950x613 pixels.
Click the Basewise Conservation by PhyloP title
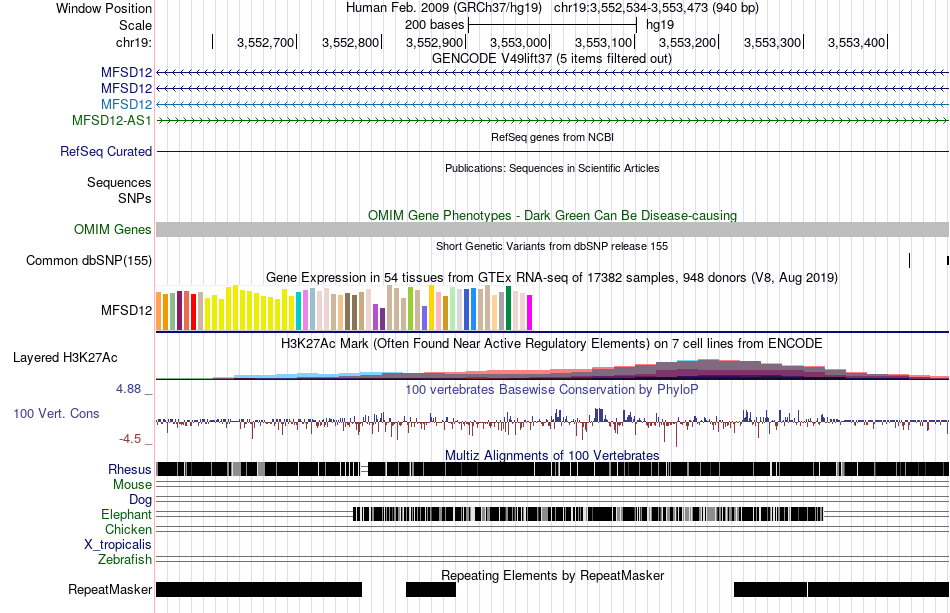point(552,389)
